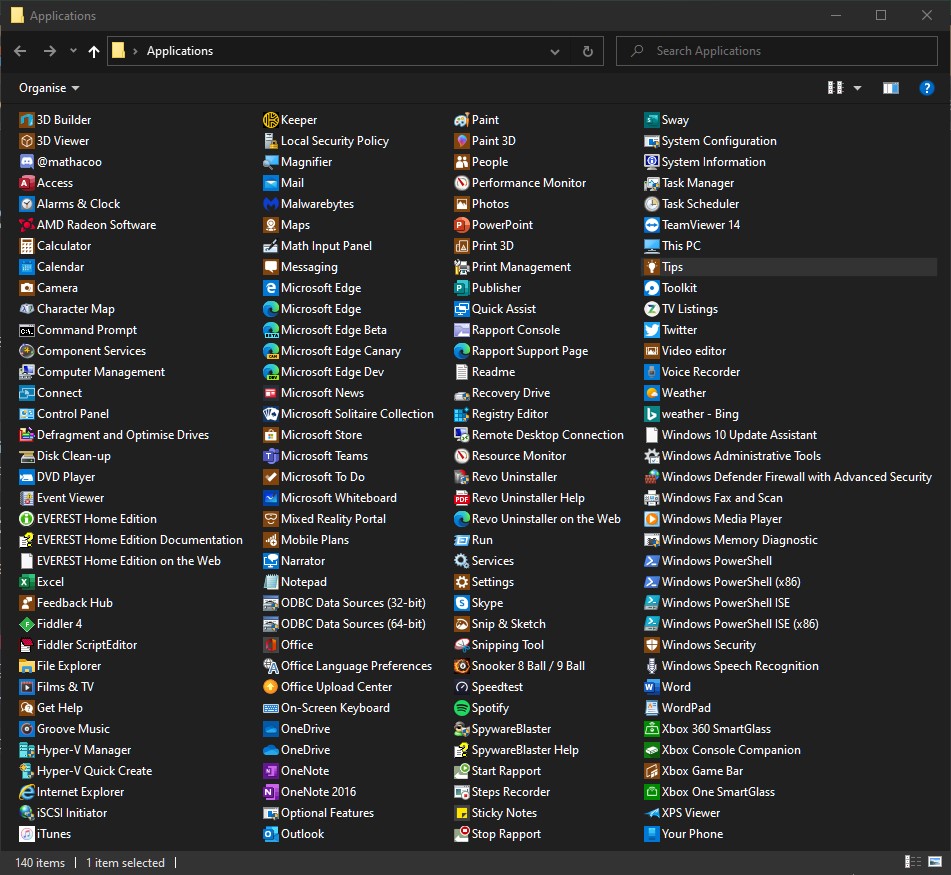This screenshot has width=951, height=875.
Task: Select the iTunes icon
Action: click(27, 834)
